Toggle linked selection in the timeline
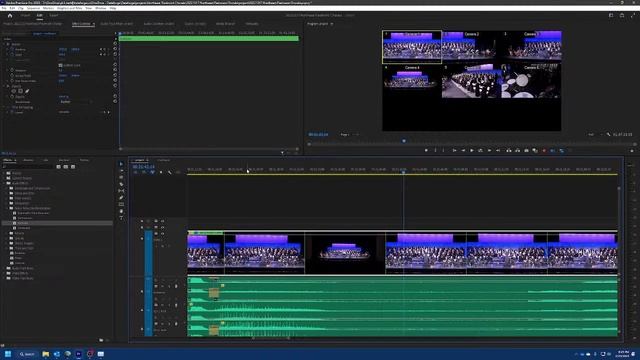This screenshot has width=640, height=360. click(152, 172)
